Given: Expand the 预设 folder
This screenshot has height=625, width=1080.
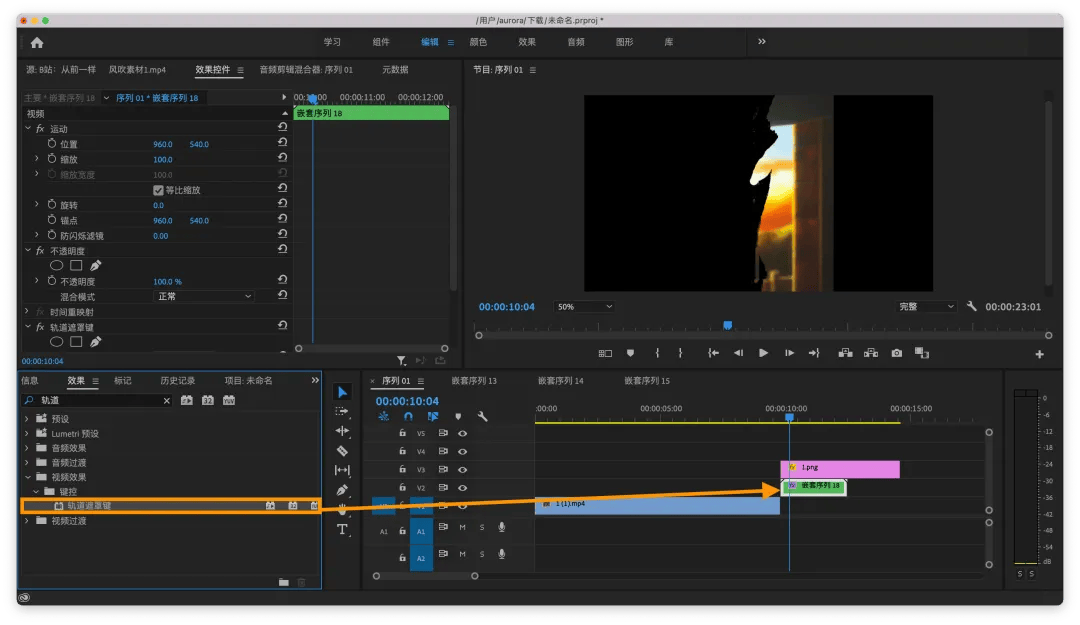Looking at the screenshot, I should tap(27, 418).
